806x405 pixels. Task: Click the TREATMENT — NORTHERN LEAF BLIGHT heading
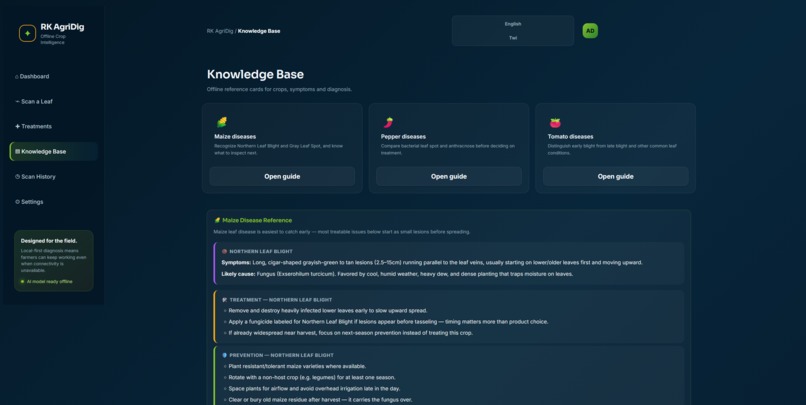click(x=281, y=300)
